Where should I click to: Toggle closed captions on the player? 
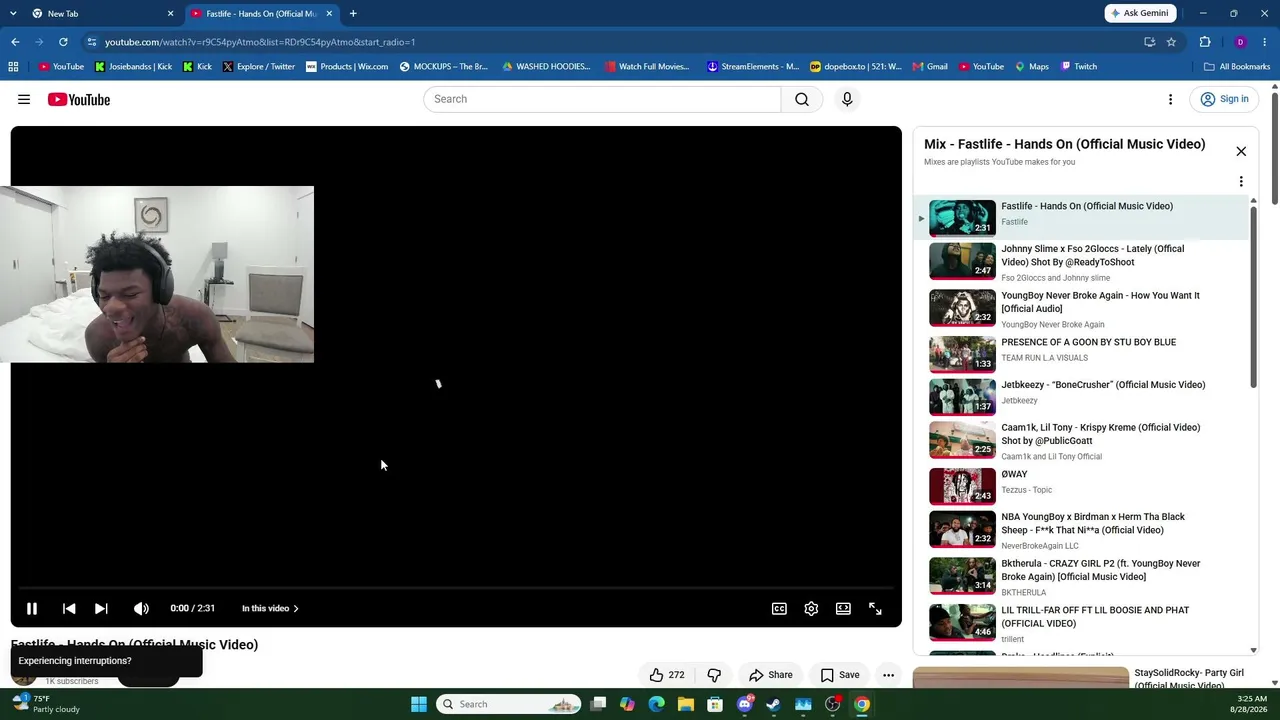(779, 608)
